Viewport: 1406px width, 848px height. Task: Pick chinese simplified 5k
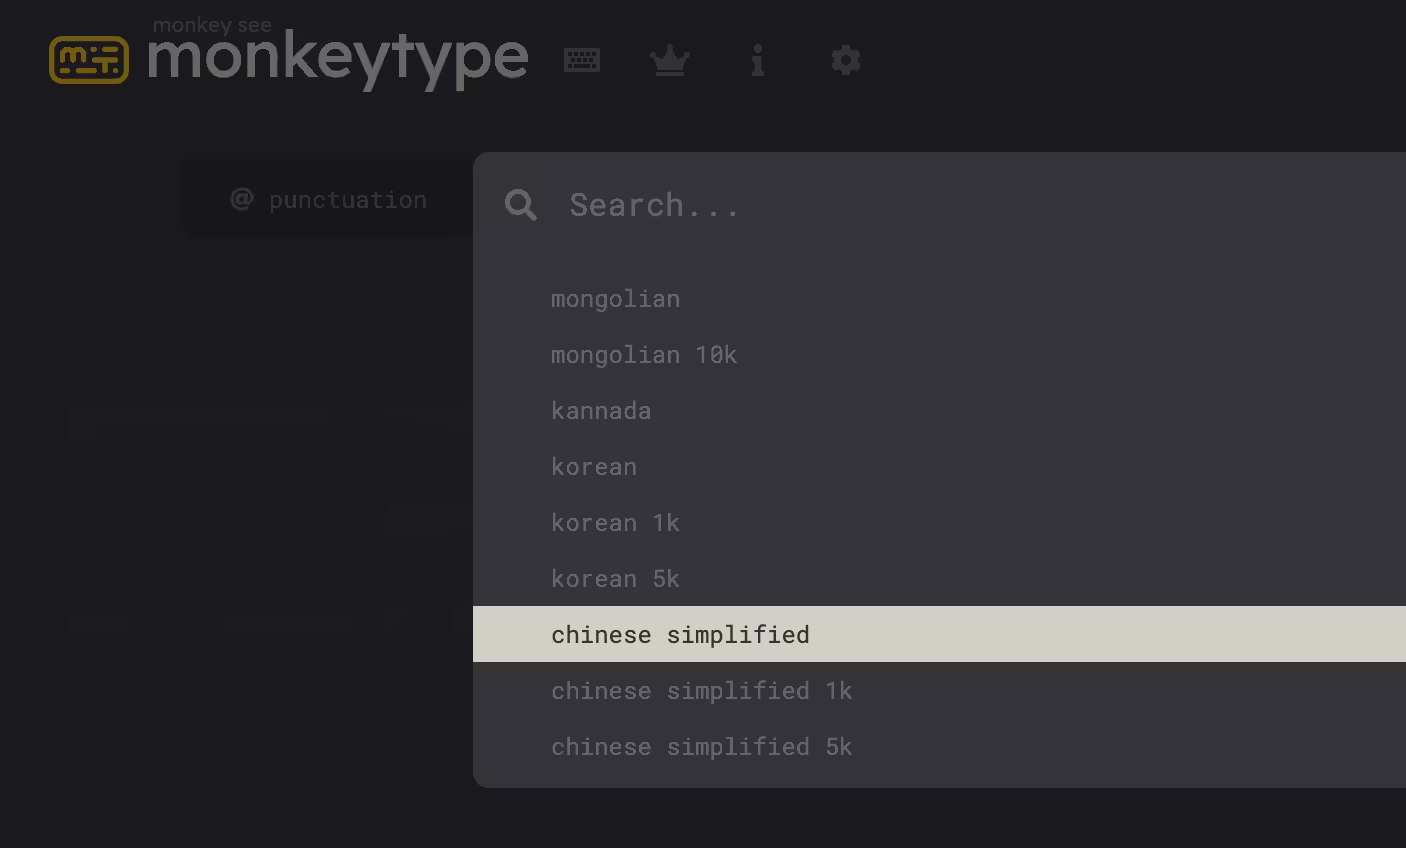click(939, 746)
